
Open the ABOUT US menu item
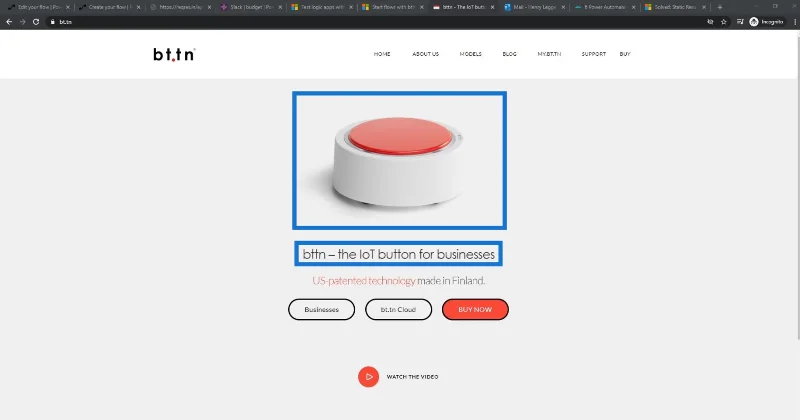pos(426,54)
